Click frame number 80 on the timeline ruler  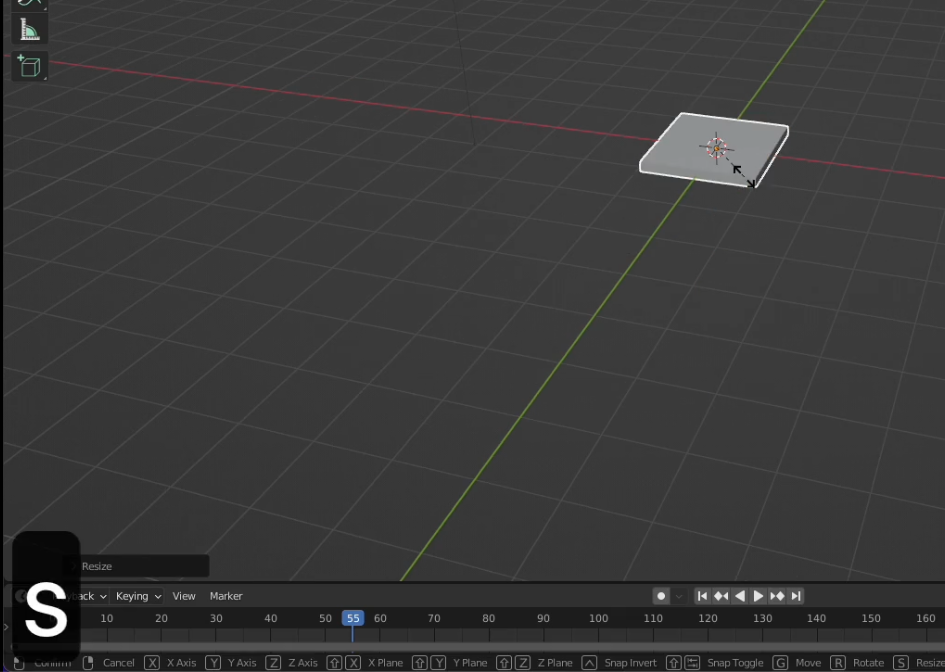(489, 618)
